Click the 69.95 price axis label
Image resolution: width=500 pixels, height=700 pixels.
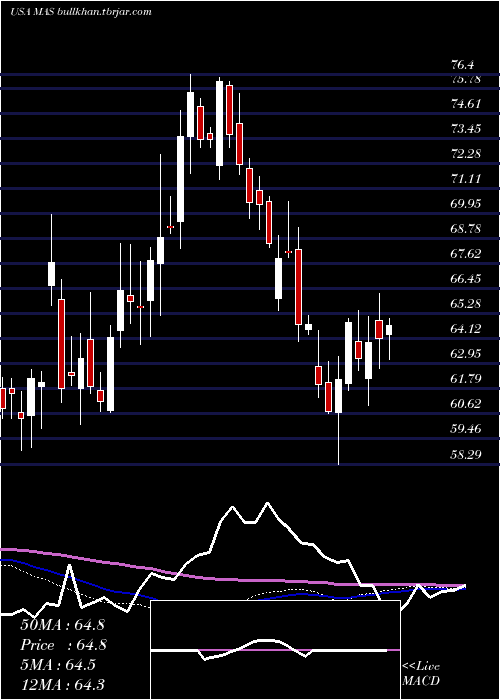466,204
